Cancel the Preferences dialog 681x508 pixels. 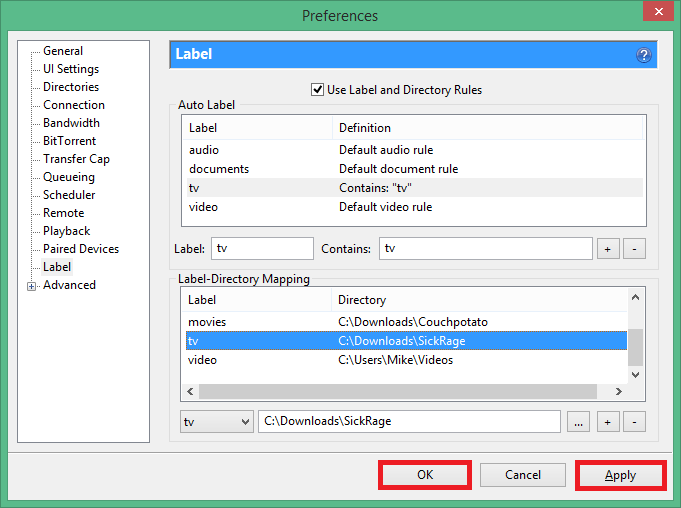point(523,475)
